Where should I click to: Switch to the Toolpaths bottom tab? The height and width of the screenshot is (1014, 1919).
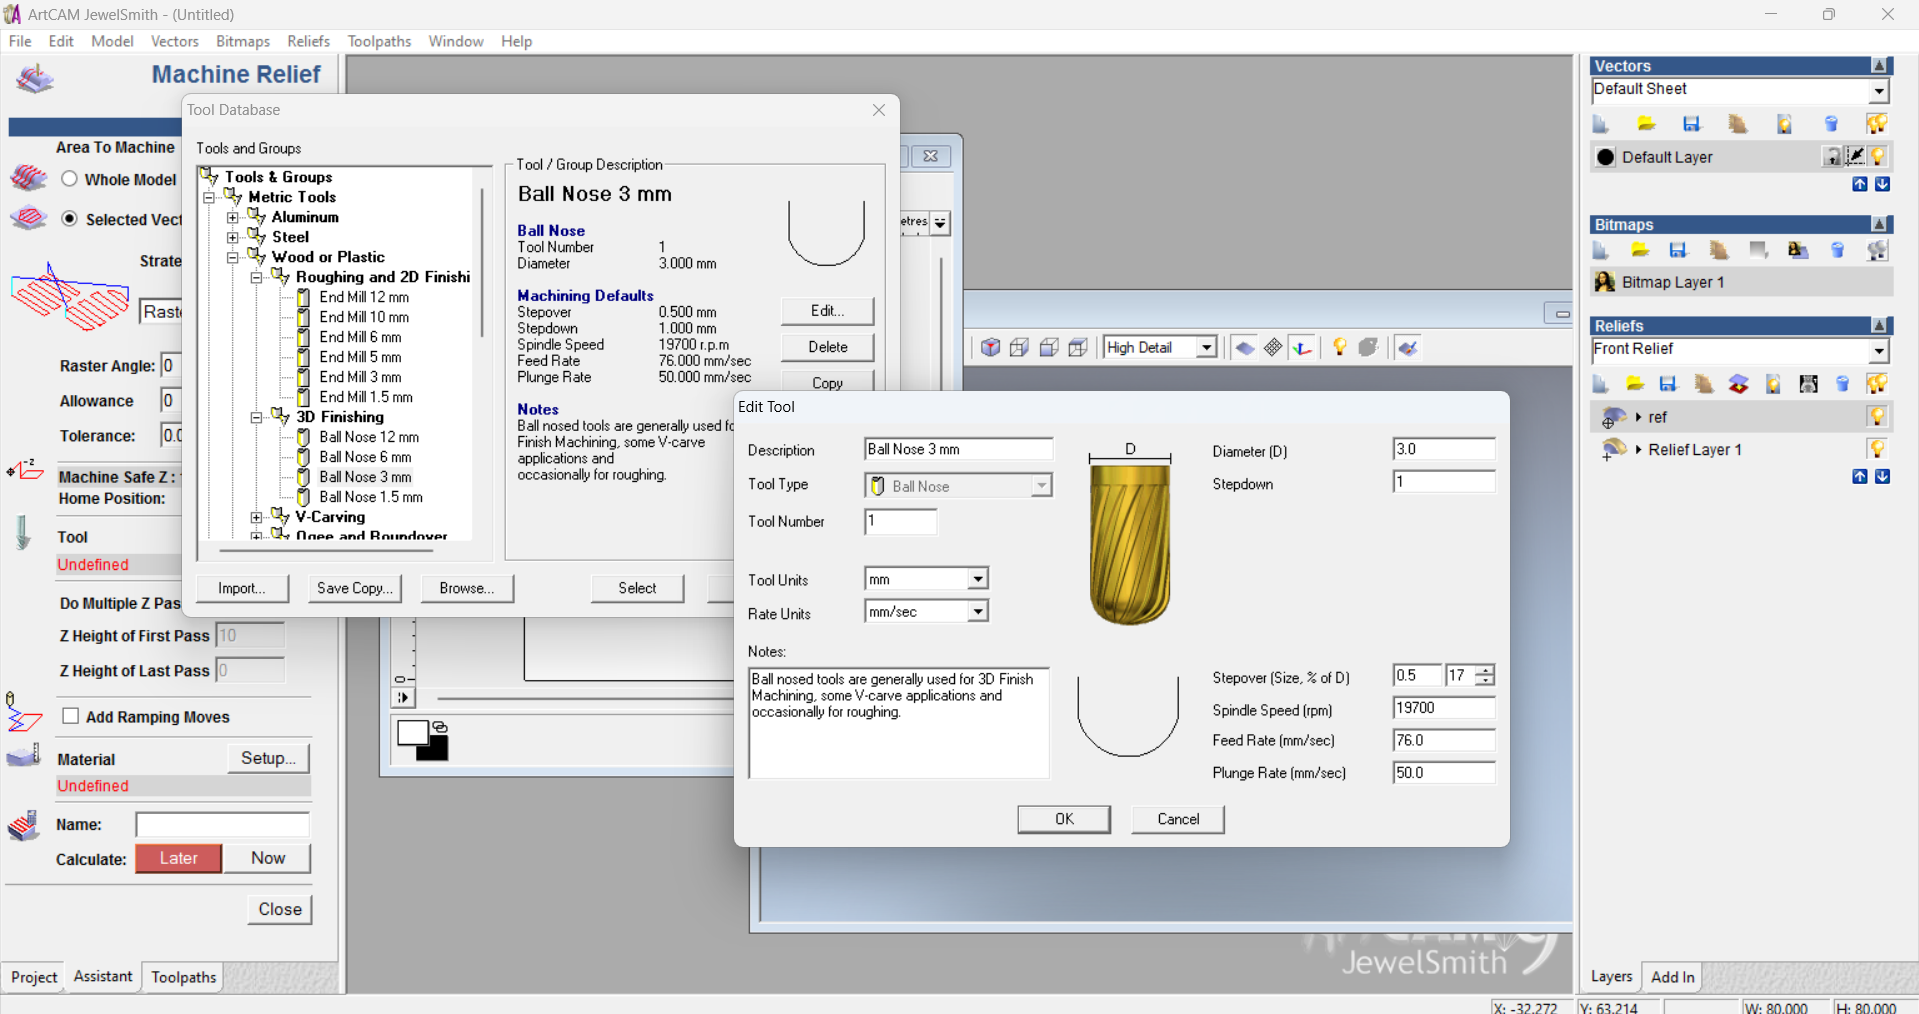pyautogui.click(x=184, y=977)
